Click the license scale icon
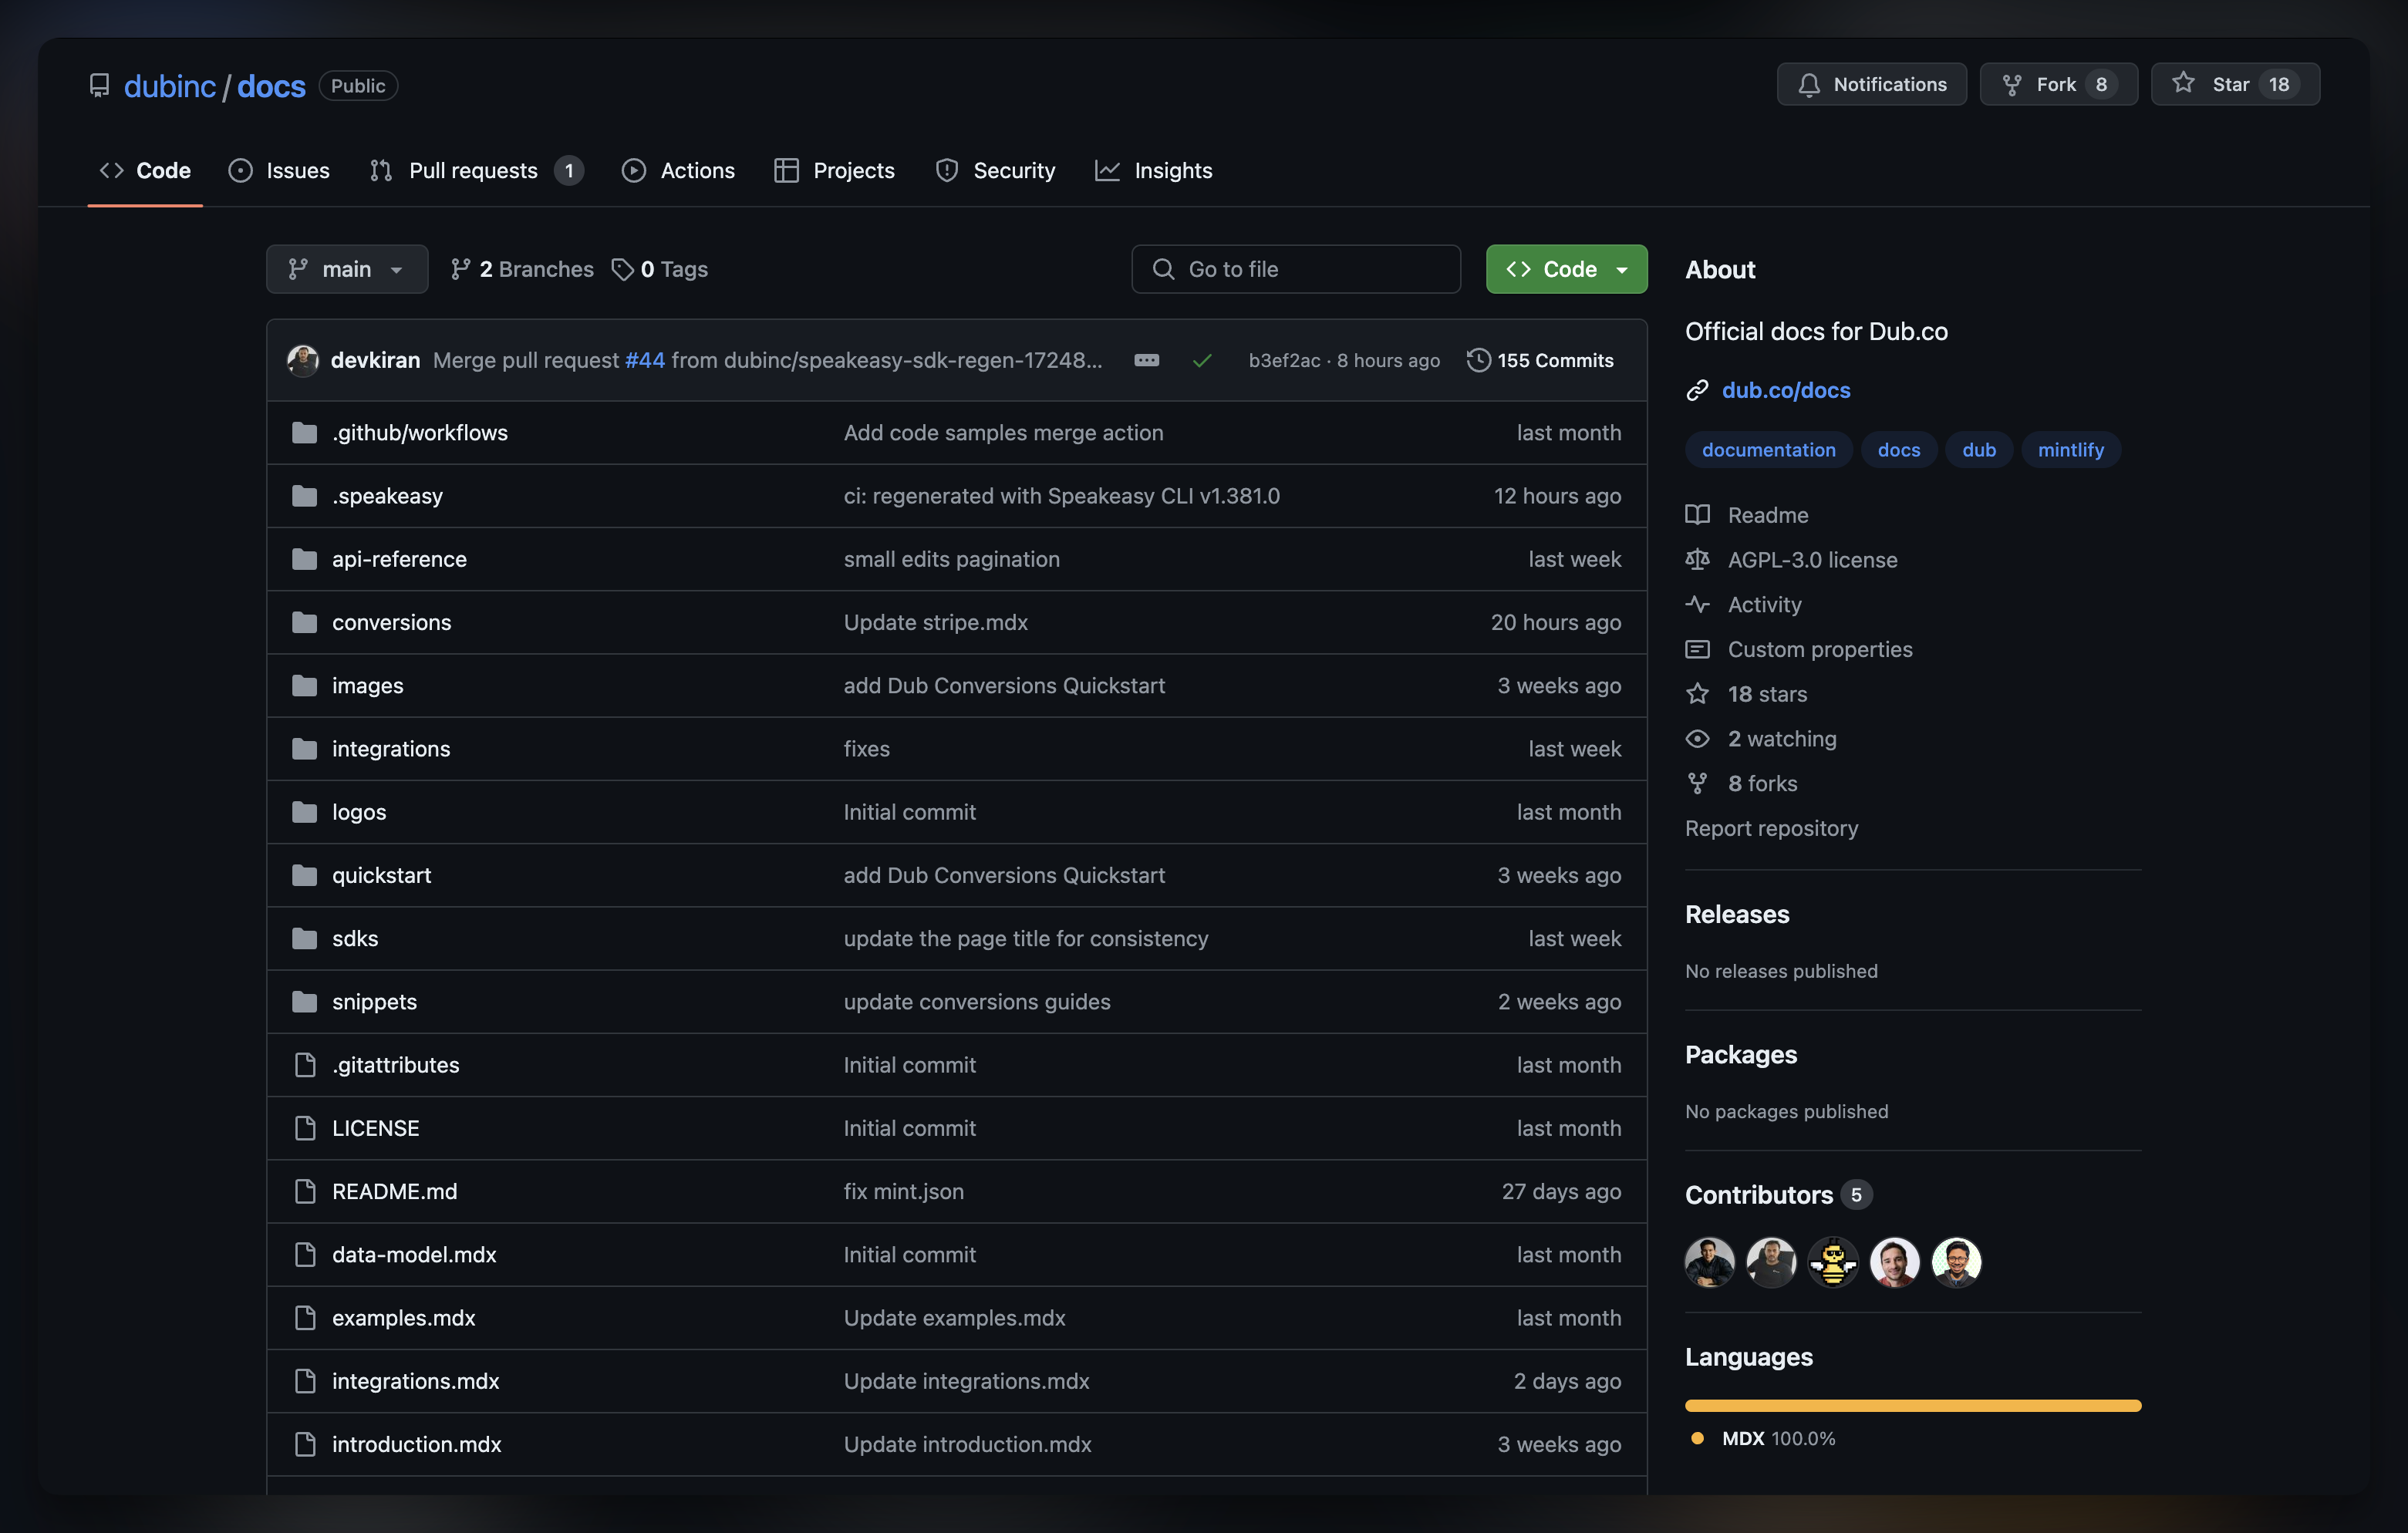Screen dimensions: 2408x1533 click(1697, 559)
